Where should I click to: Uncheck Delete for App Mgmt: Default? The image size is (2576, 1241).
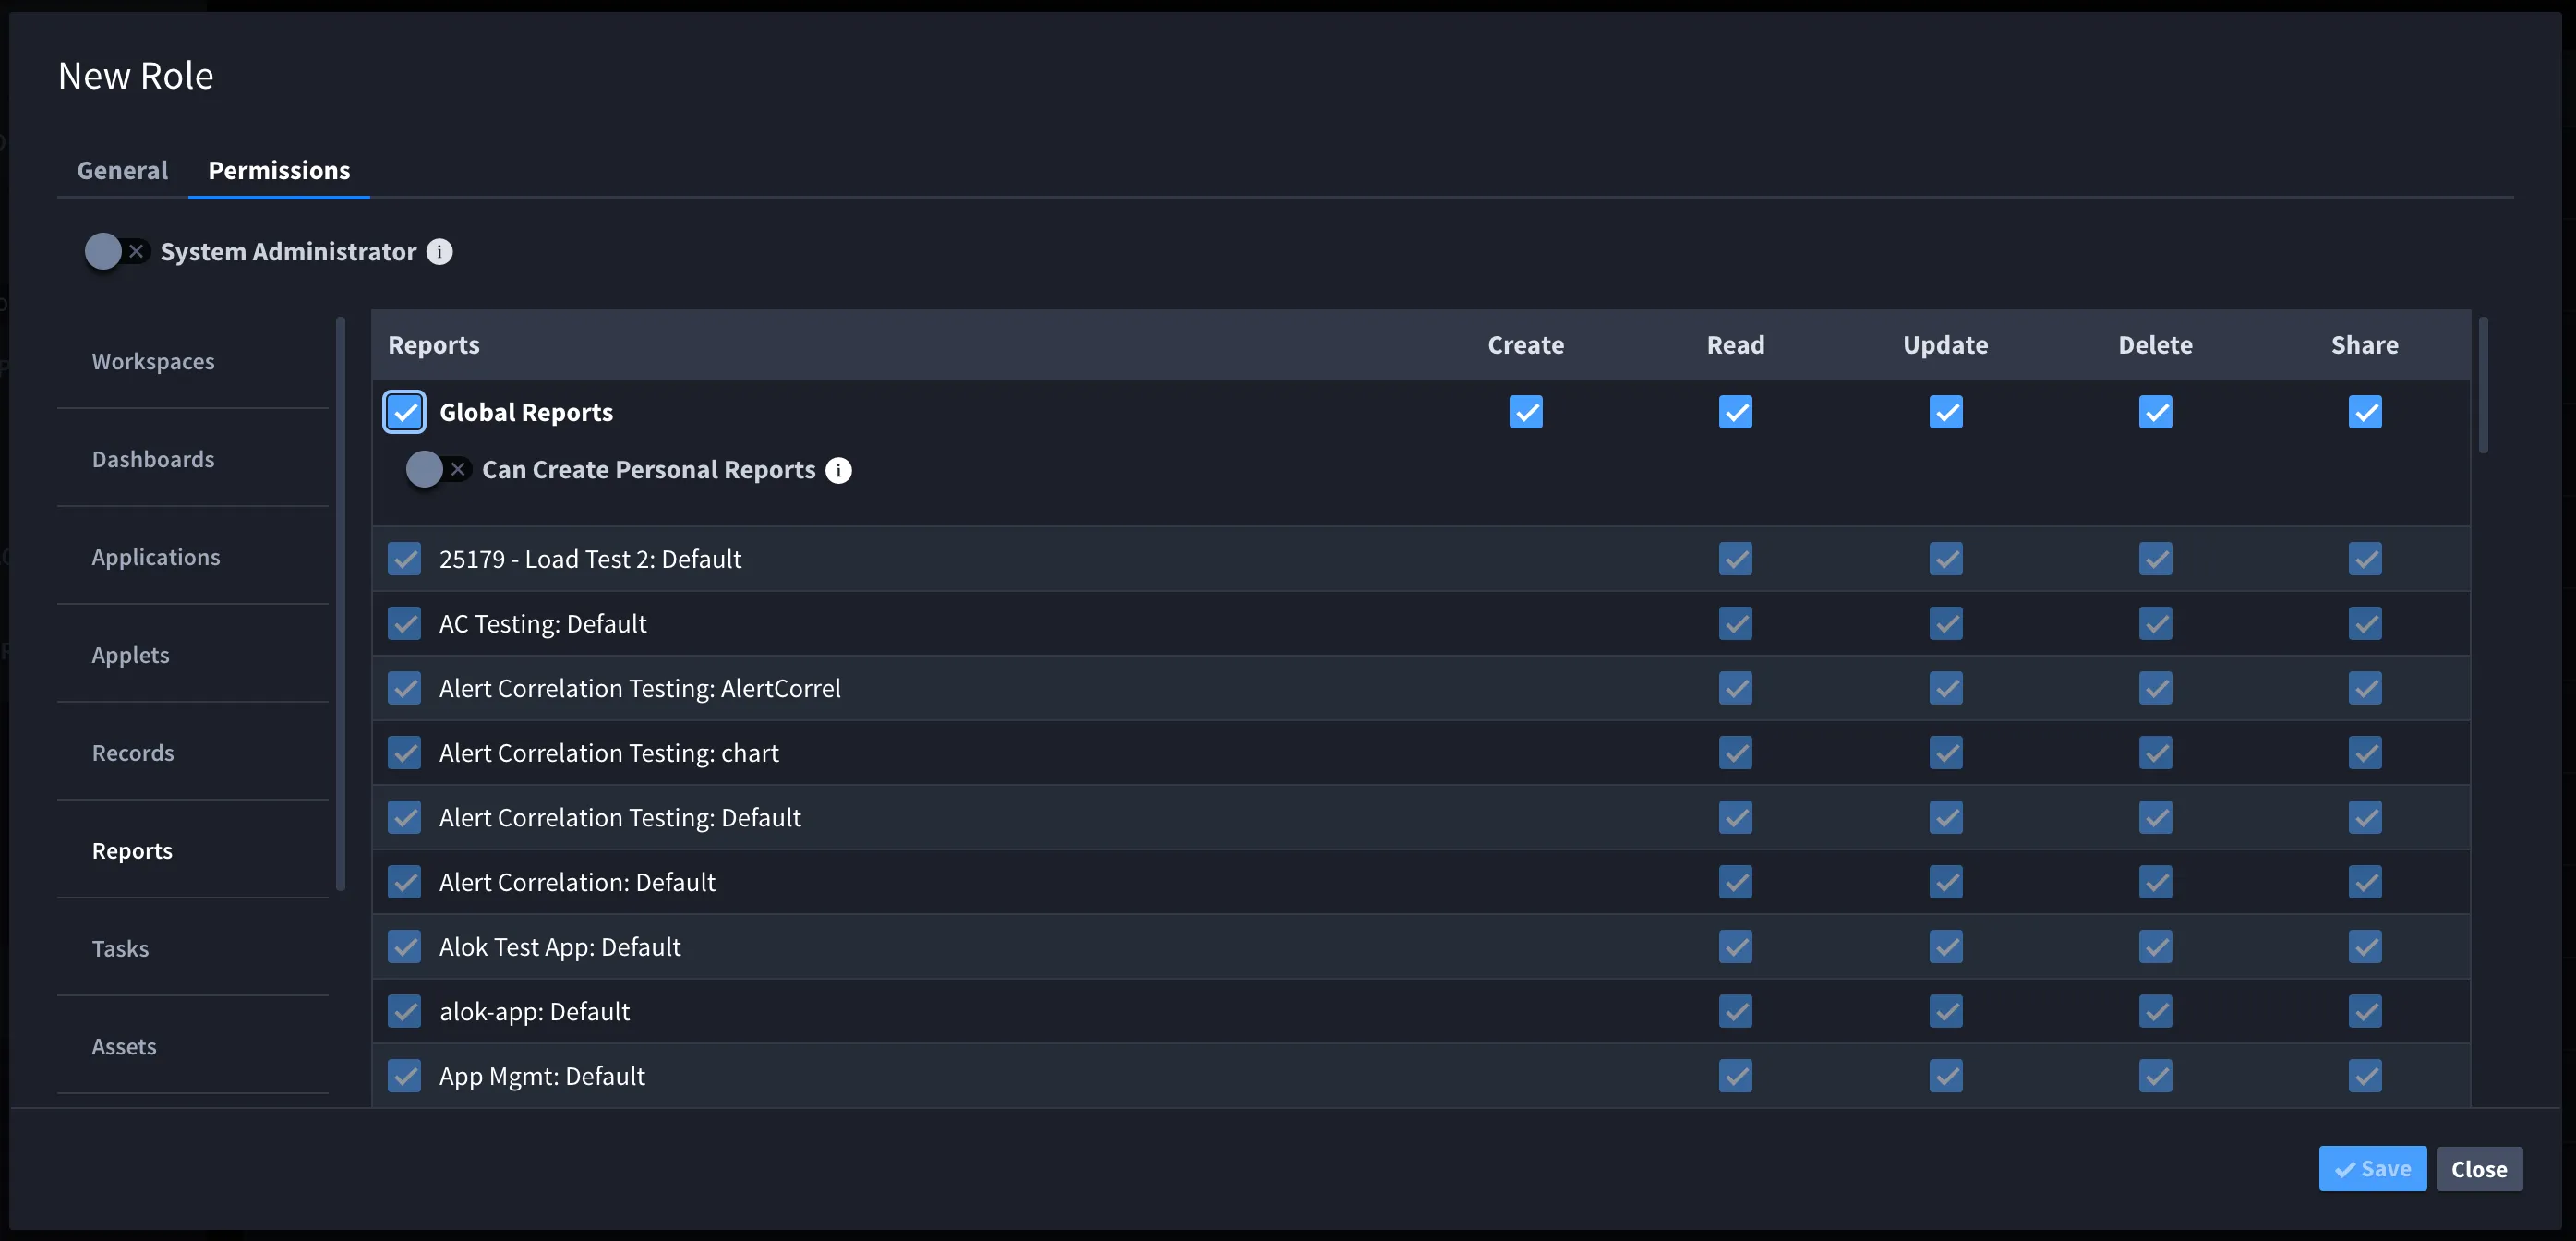pyautogui.click(x=2155, y=1076)
